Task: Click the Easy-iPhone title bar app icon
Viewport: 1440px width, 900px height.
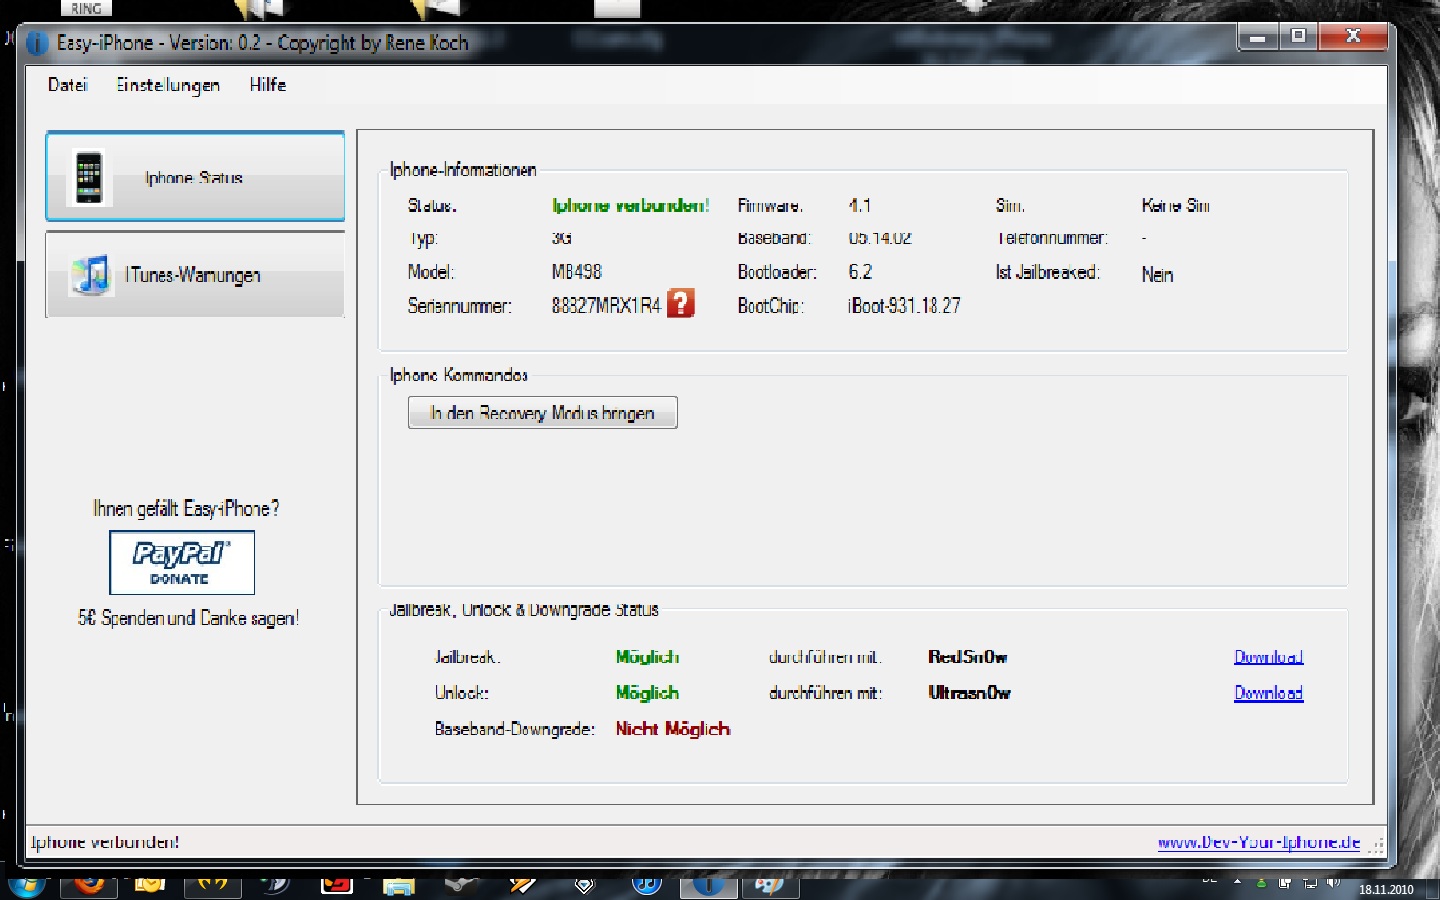Action: [37, 43]
